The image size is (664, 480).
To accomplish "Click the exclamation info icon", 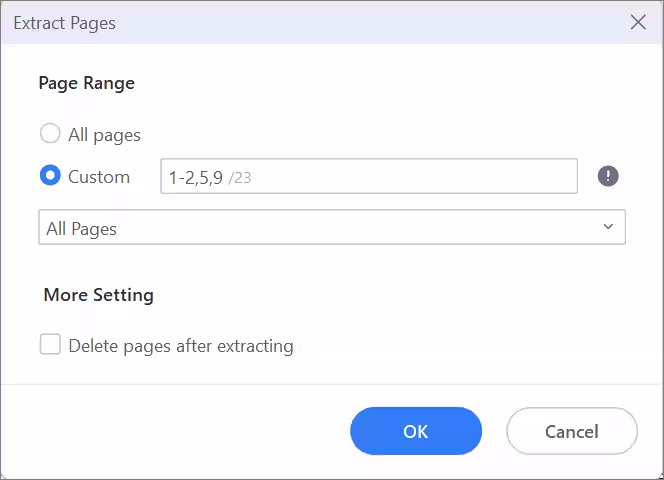I will click(x=608, y=176).
